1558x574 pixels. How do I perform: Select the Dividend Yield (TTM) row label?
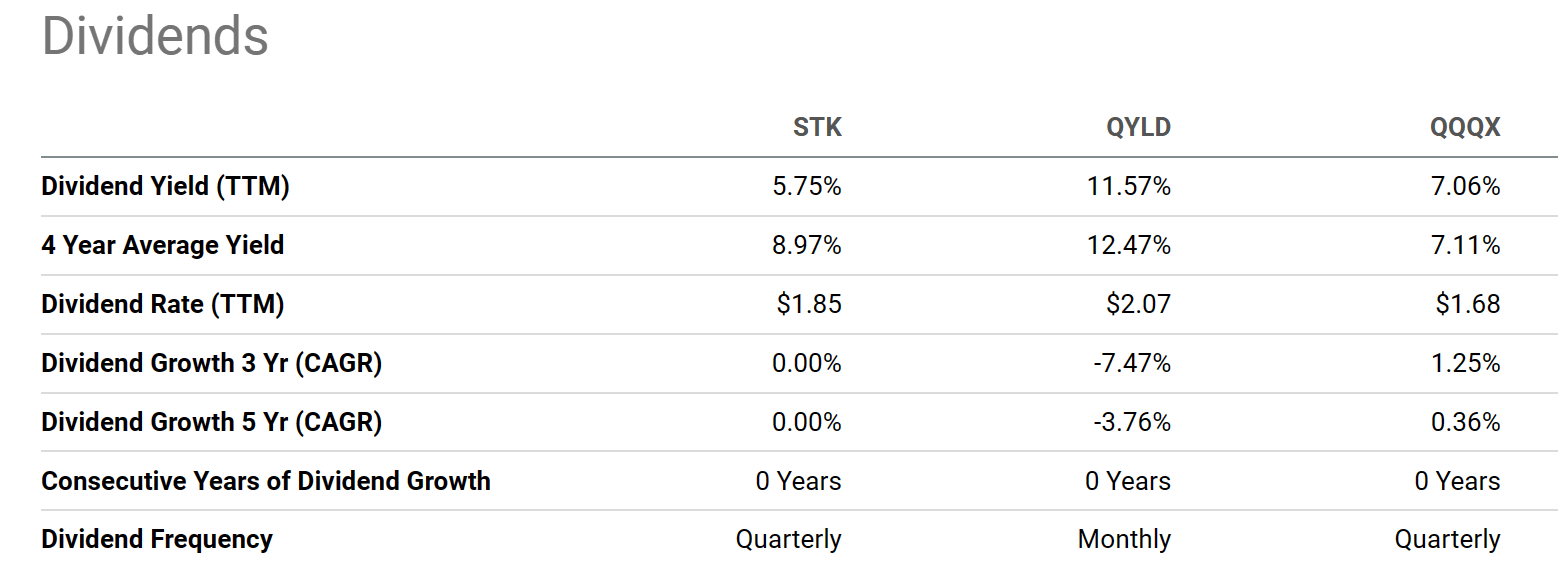165,186
